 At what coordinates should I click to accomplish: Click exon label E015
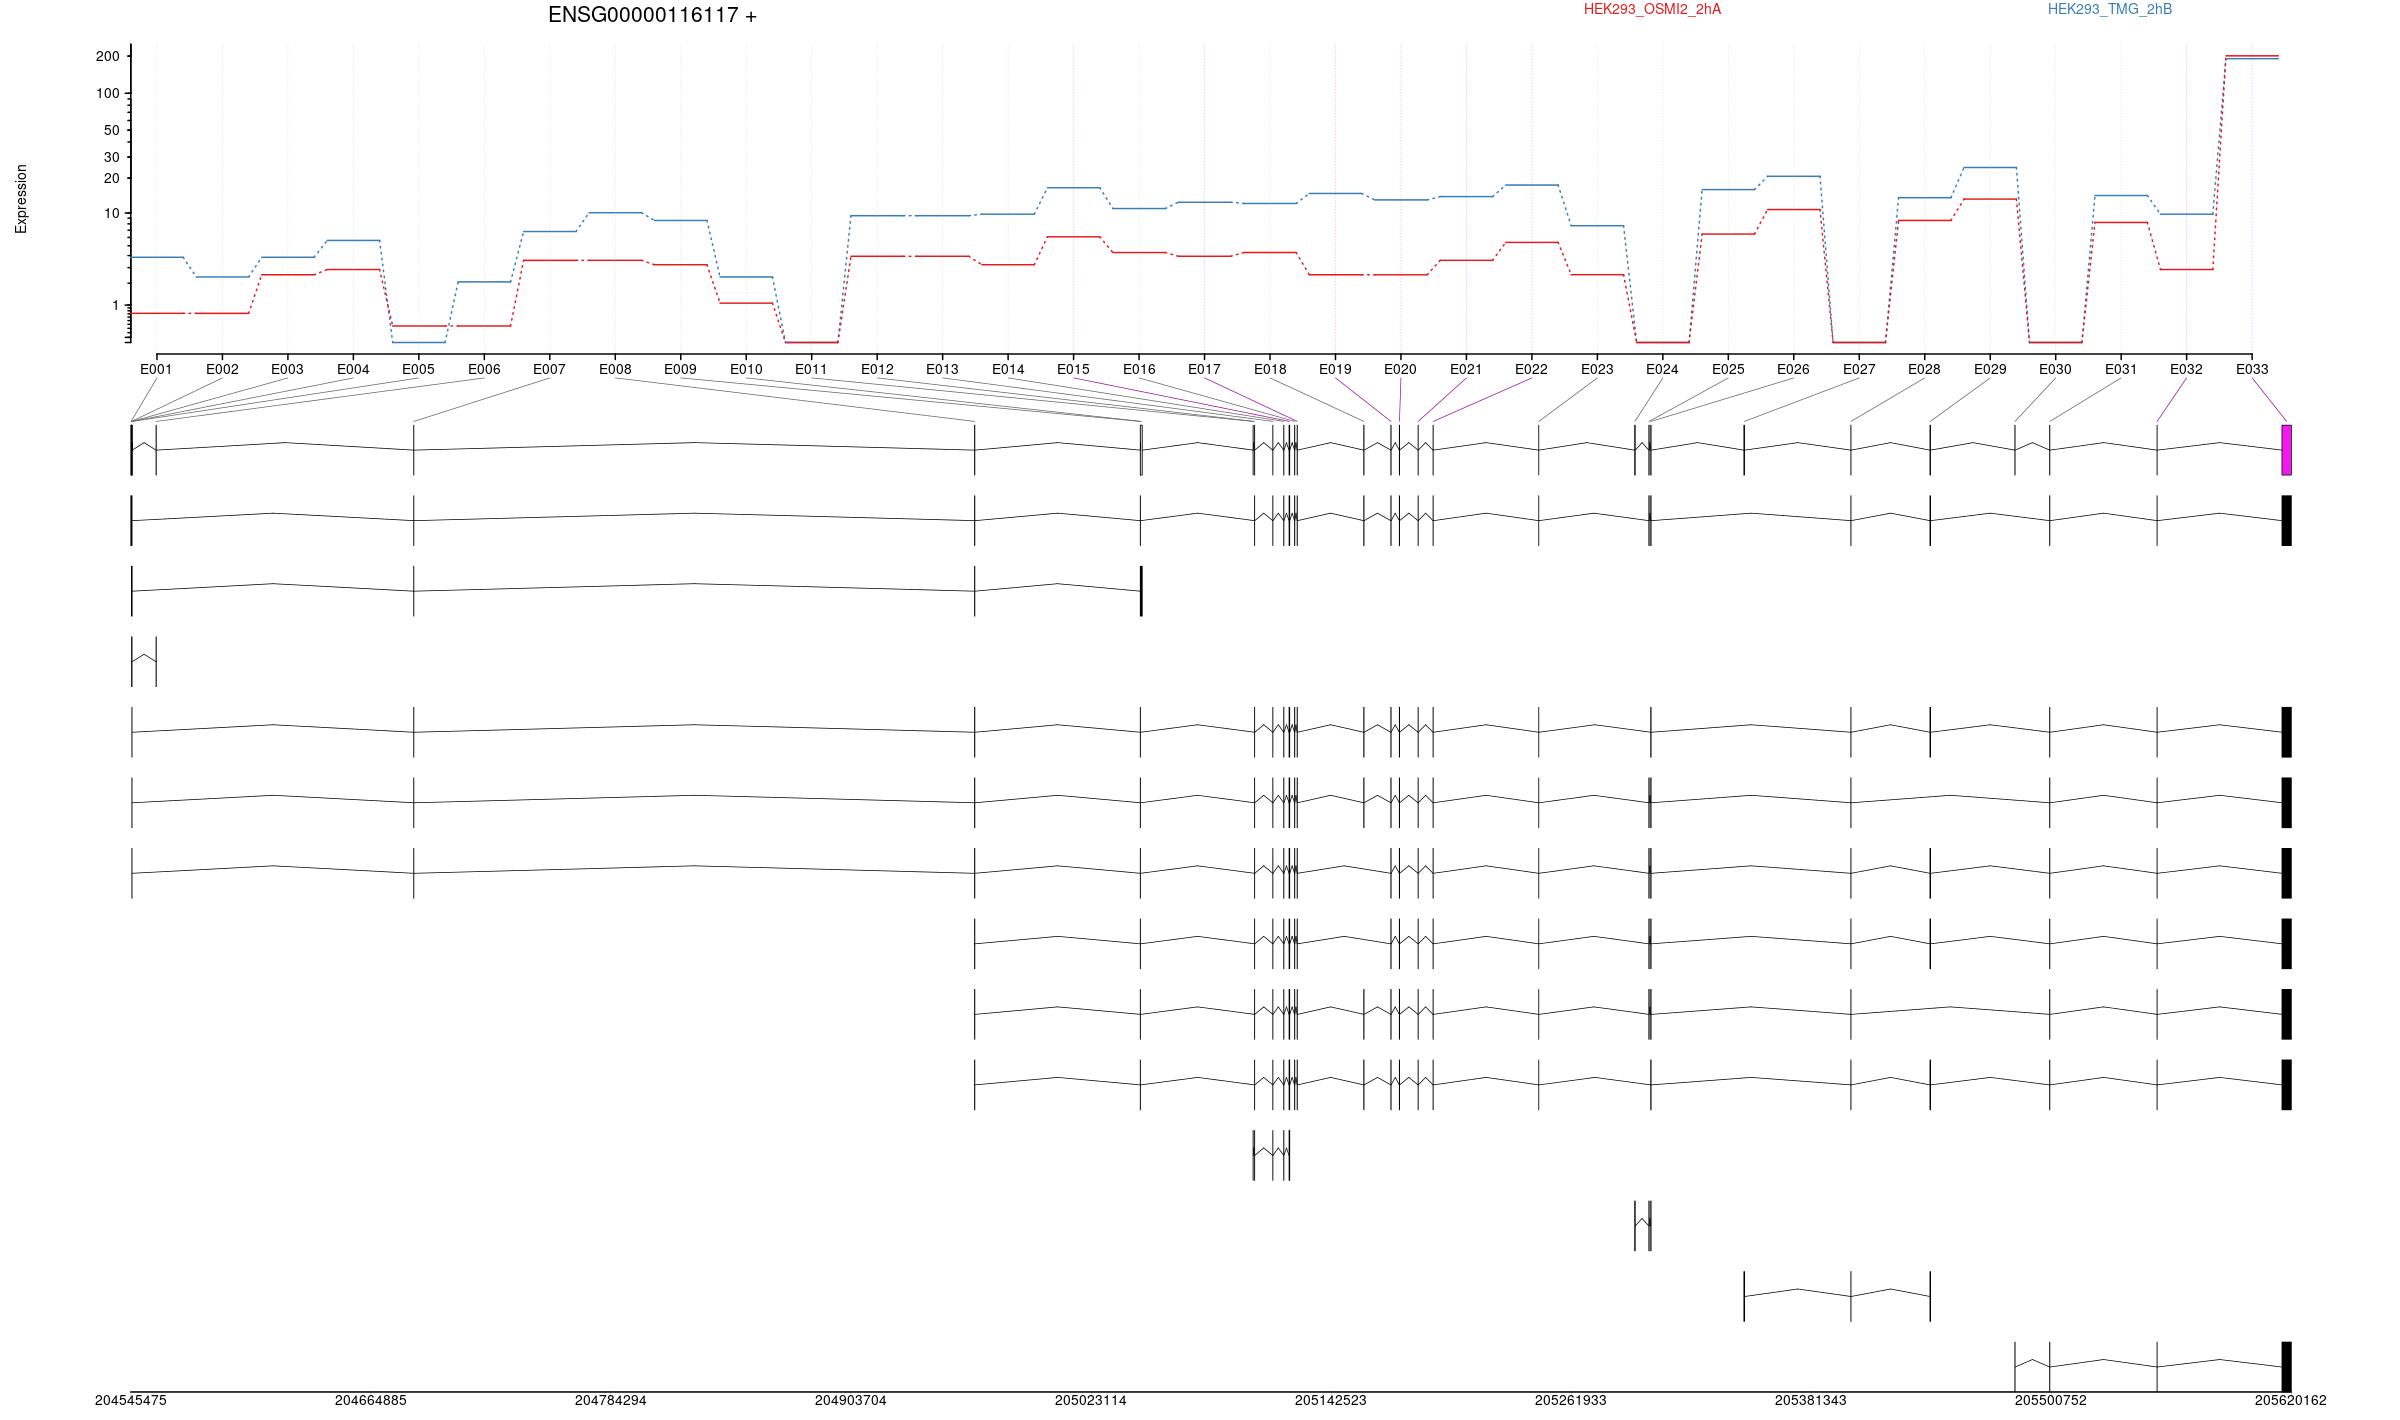tap(1073, 369)
